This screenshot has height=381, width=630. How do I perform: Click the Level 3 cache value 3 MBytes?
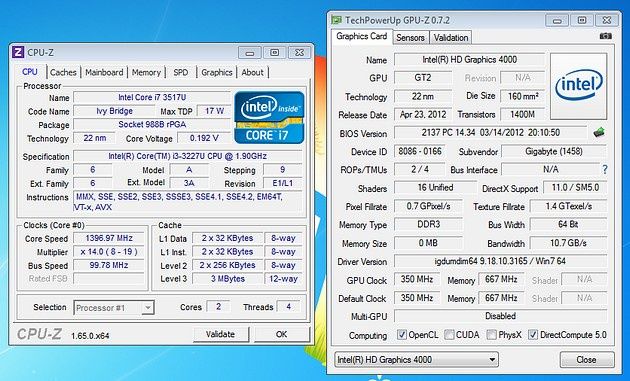(x=227, y=279)
